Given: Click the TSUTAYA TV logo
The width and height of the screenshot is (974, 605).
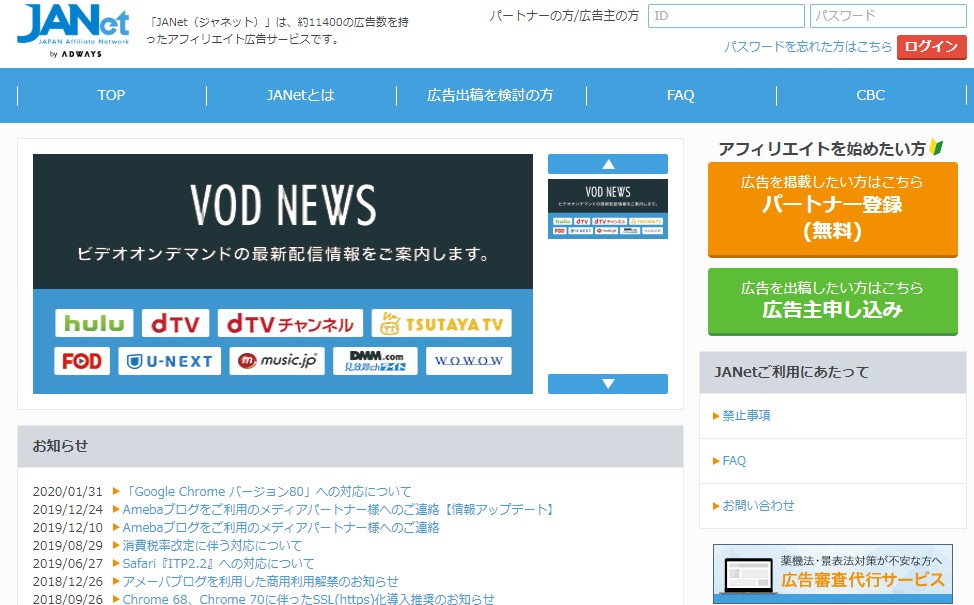Looking at the screenshot, I should click(442, 323).
